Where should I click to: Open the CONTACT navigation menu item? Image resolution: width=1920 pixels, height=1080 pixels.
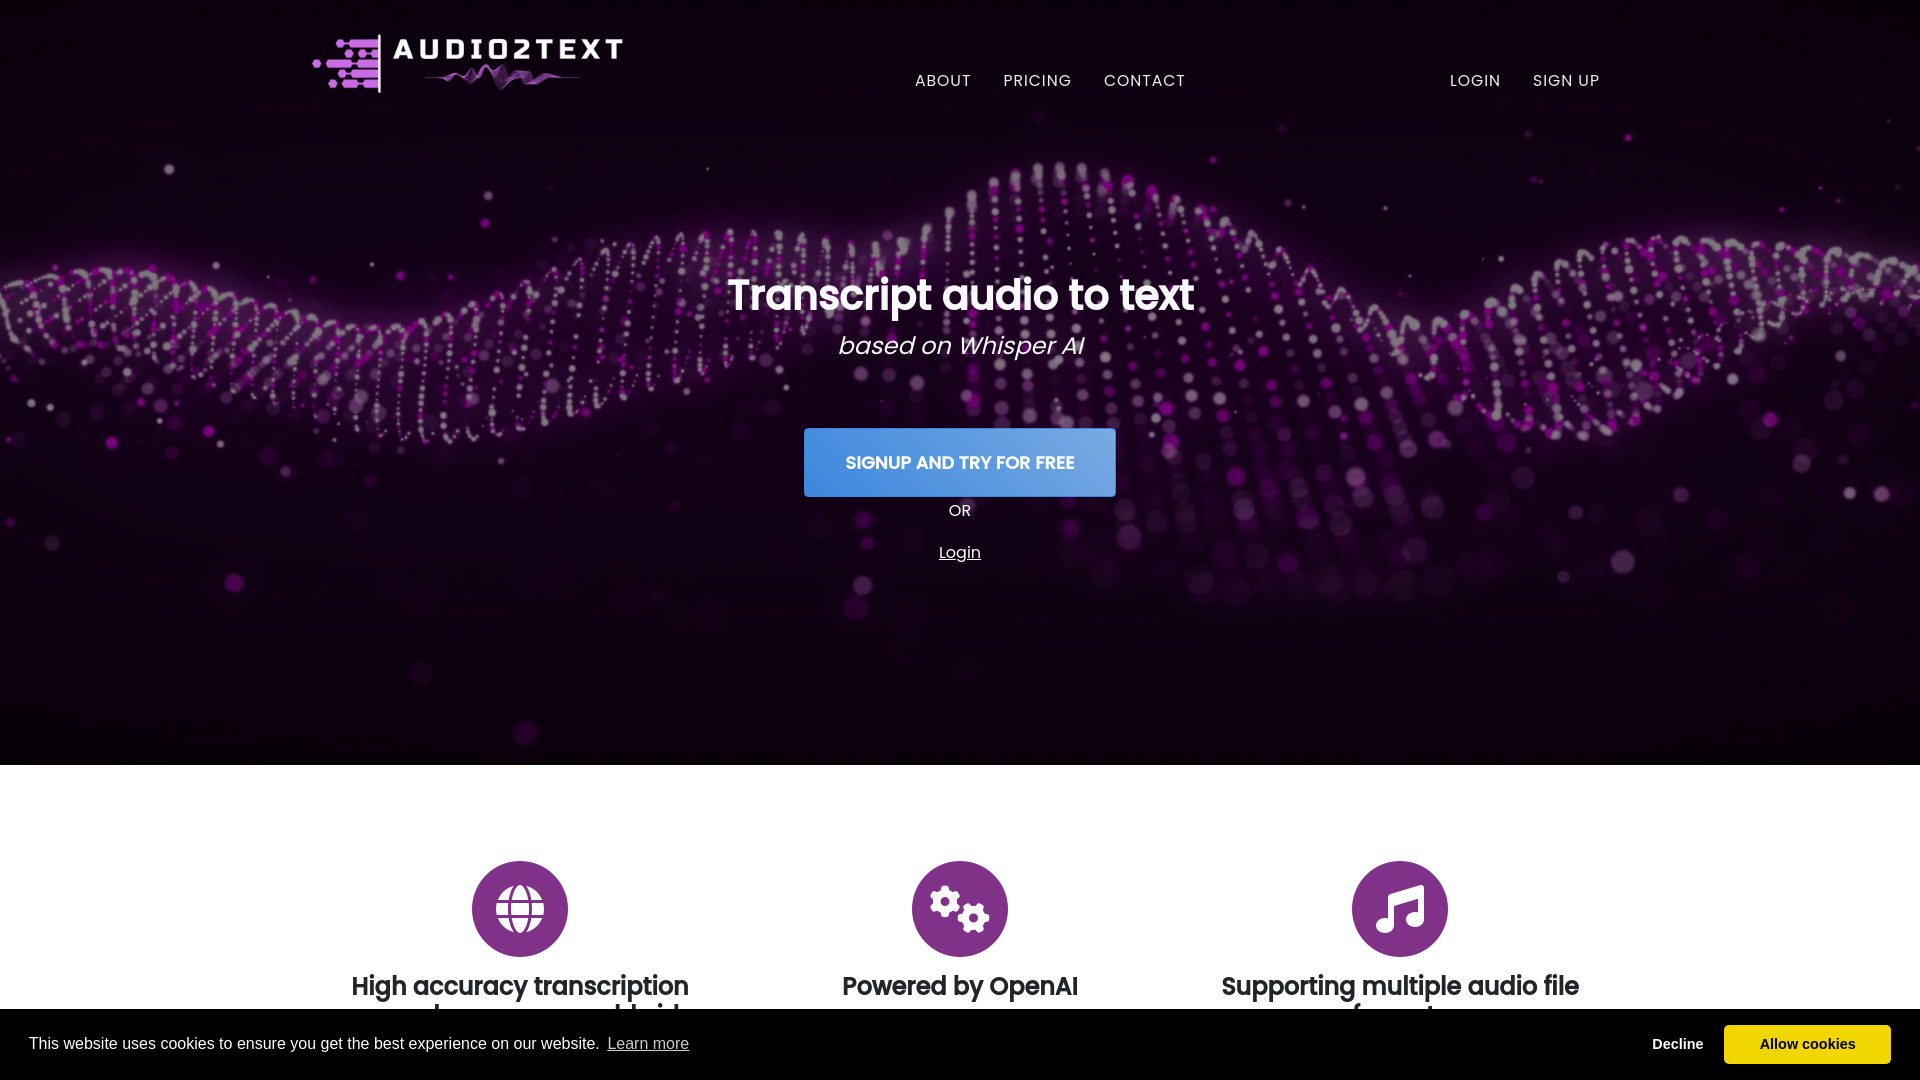[1145, 80]
